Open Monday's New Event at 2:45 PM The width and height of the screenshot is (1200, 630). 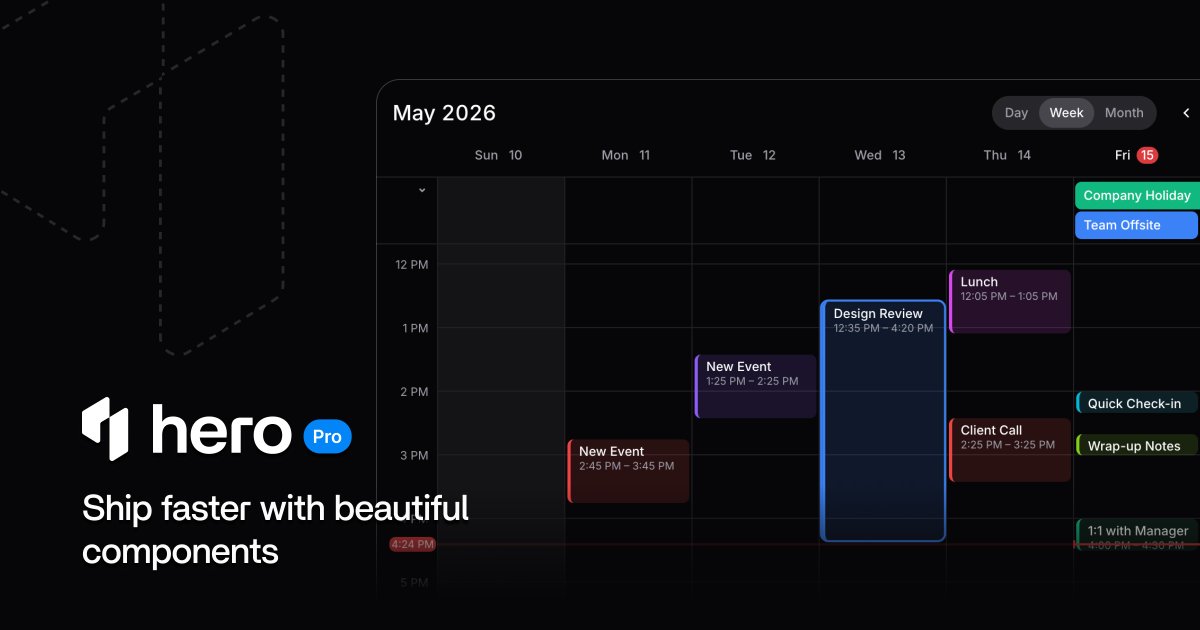629,471
